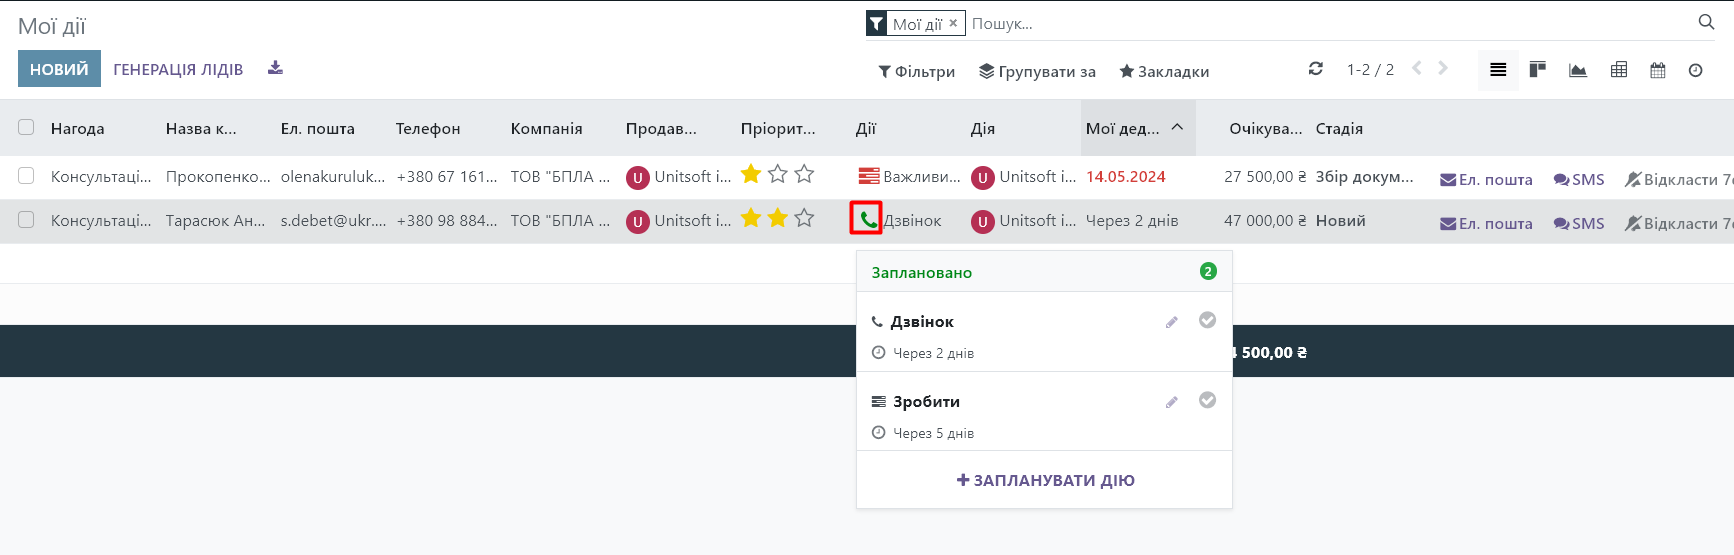Screen dimensions: 1734x555
Task: Open the graph view
Action: [1578, 70]
